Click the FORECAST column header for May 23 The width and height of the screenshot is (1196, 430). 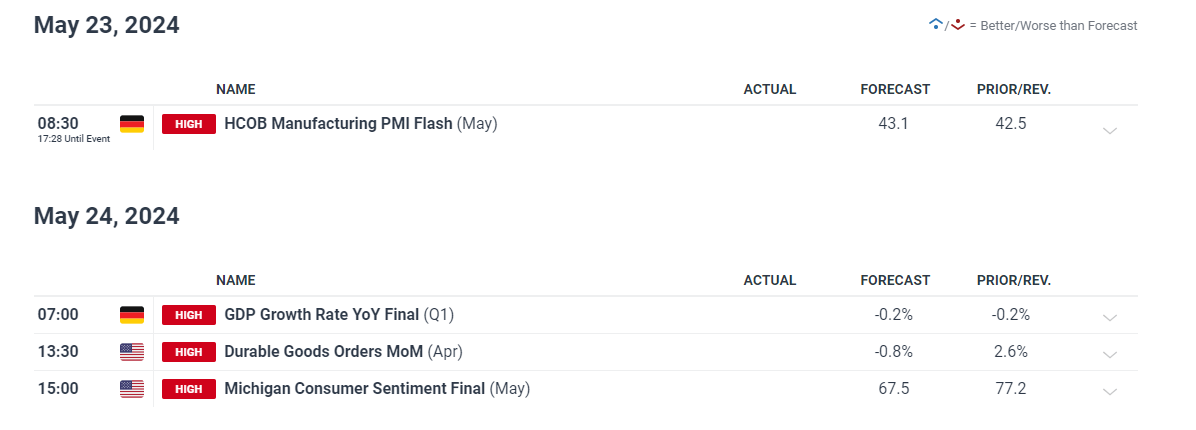895,89
